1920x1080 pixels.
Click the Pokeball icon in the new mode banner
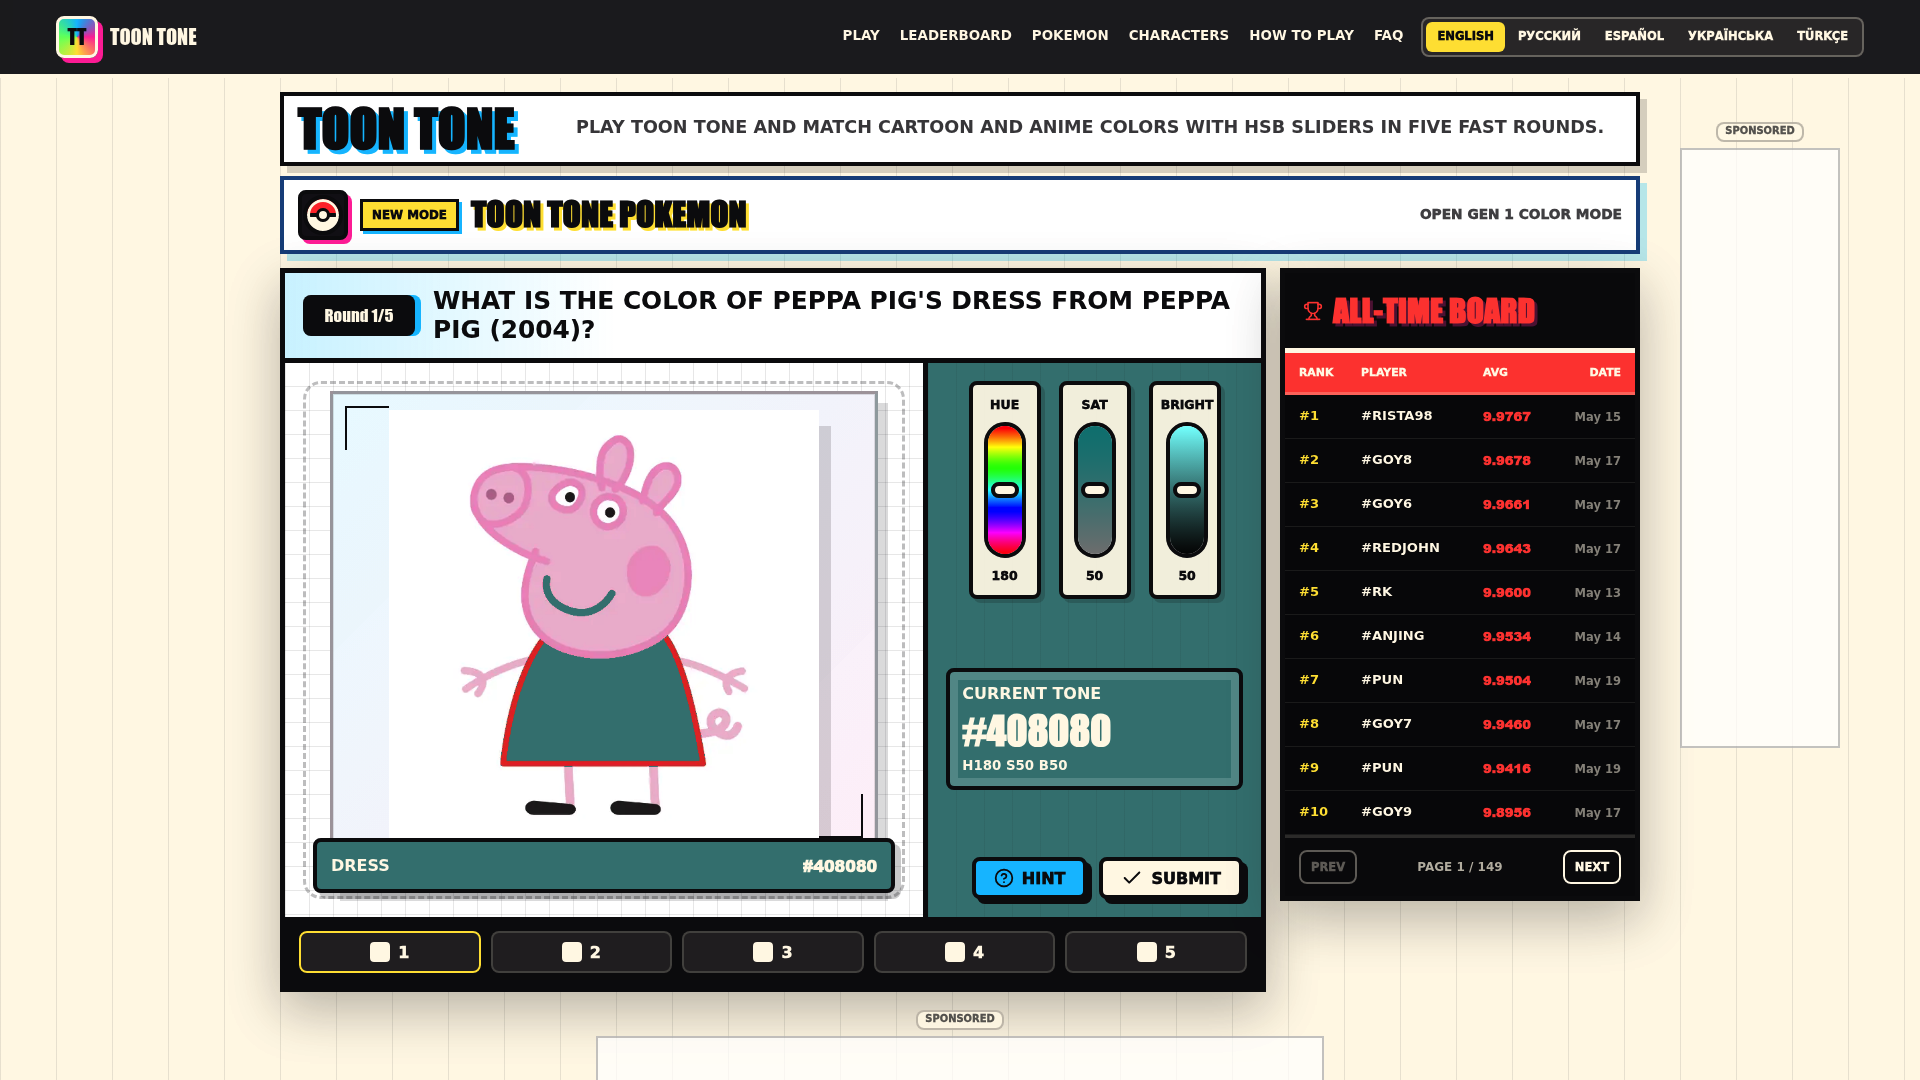tap(323, 215)
